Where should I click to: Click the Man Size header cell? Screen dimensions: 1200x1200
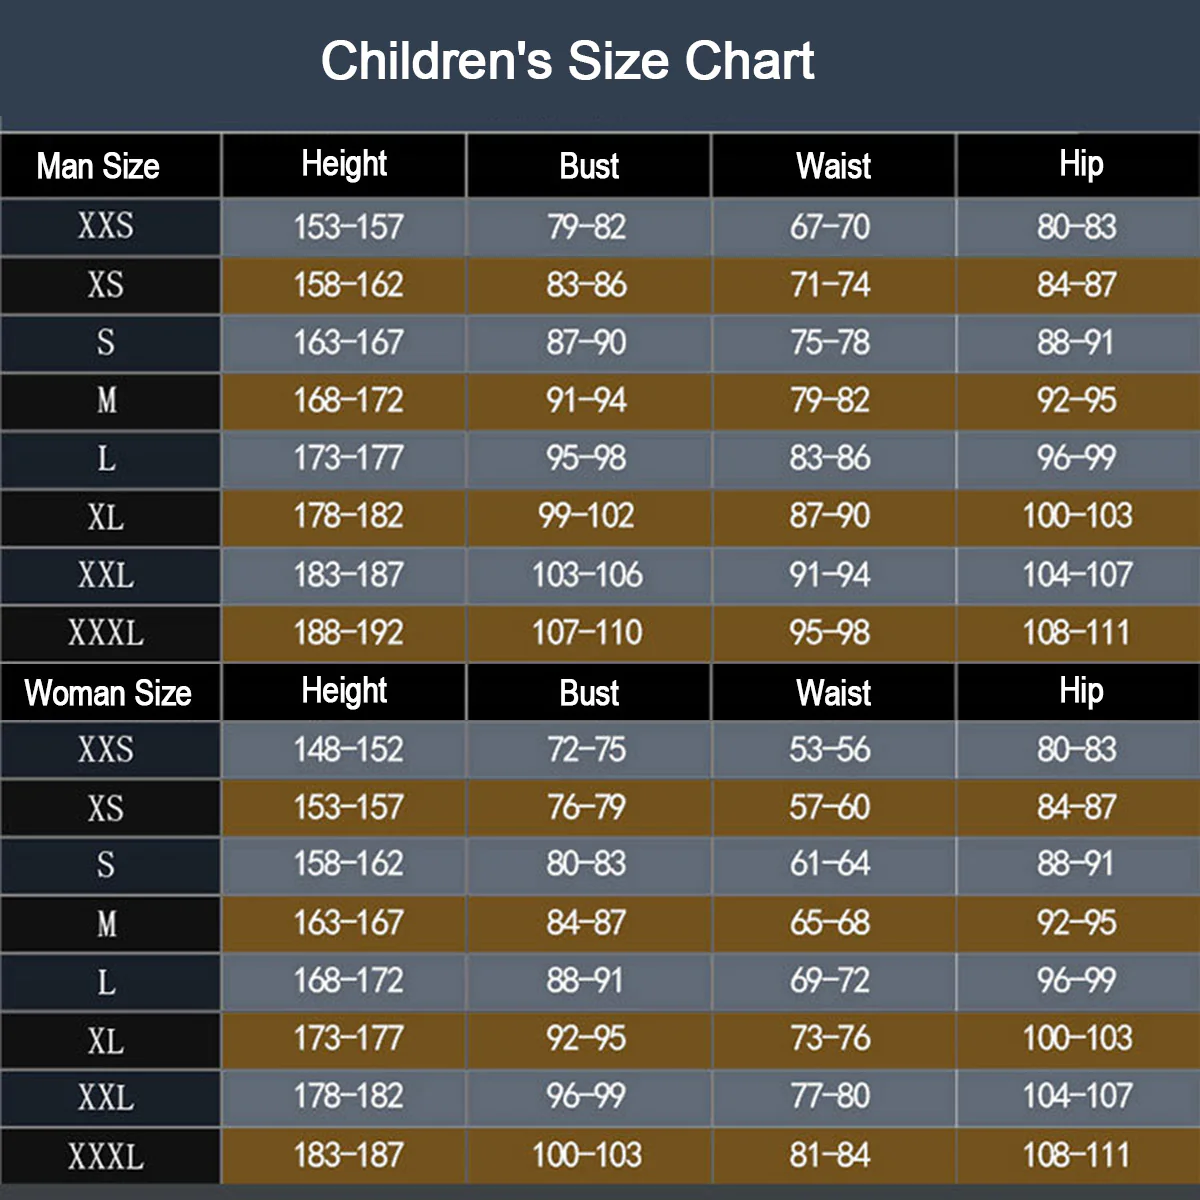click(x=98, y=166)
